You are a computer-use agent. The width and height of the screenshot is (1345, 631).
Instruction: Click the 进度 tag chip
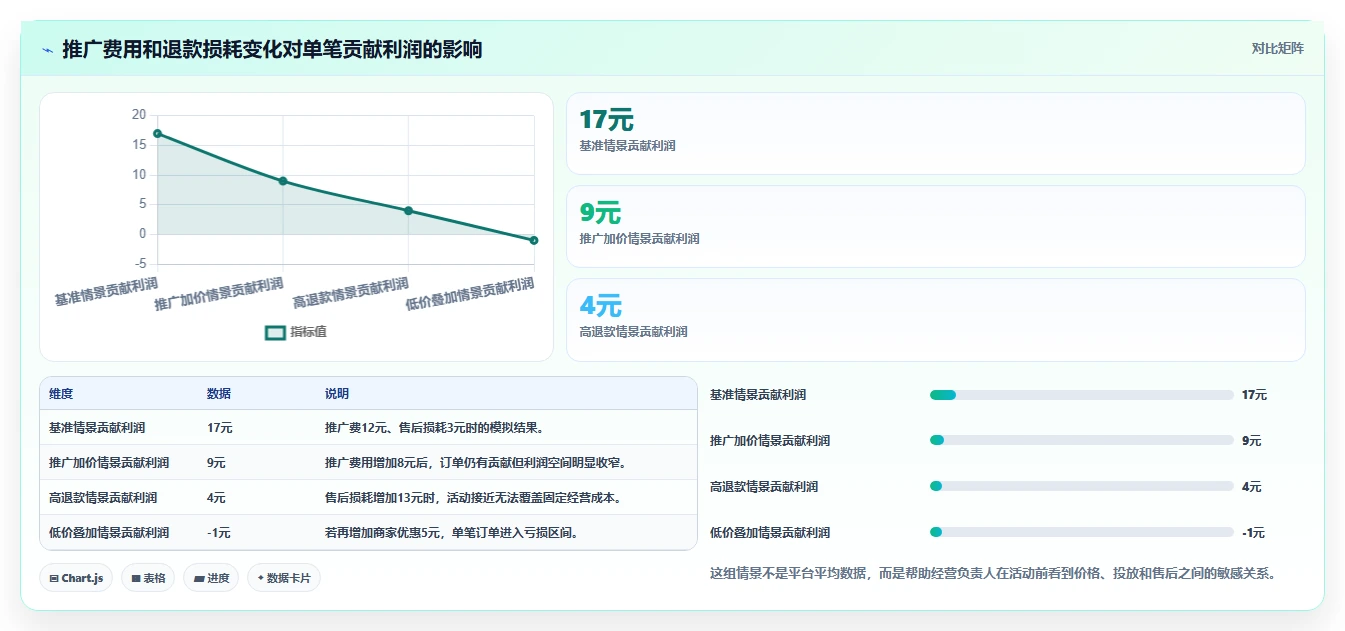(211, 578)
